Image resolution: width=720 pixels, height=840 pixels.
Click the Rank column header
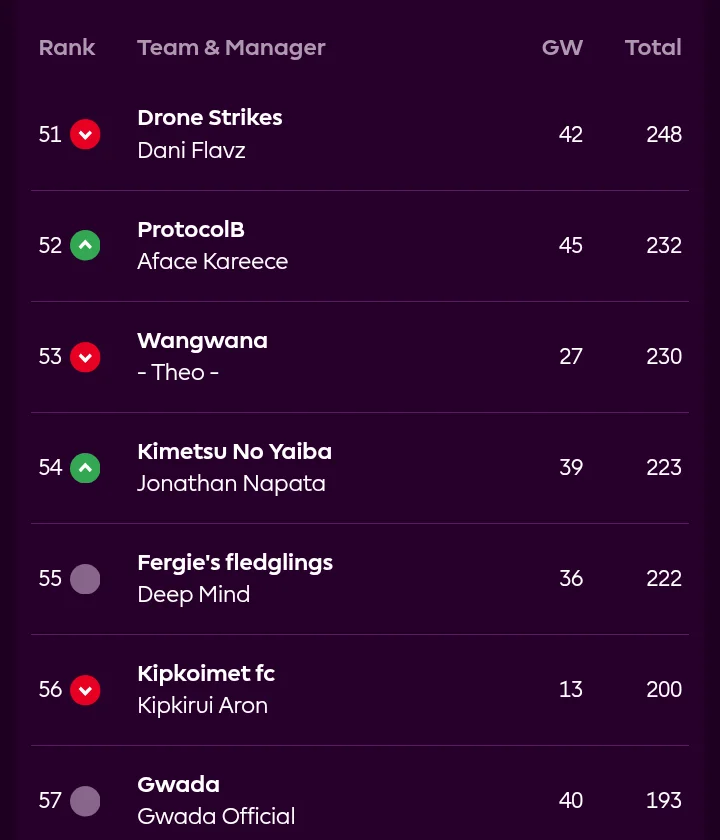[x=67, y=47]
